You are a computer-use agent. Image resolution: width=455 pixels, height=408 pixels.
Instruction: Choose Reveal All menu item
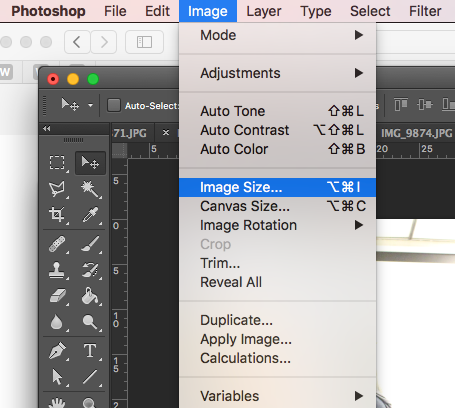click(x=278, y=282)
